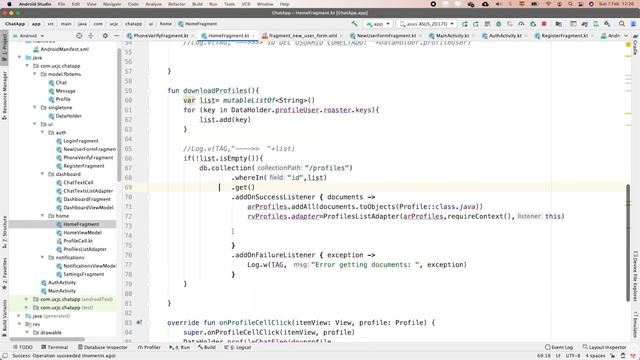Click the Locate target crosshair in Project panel
The height and width of the screenshot is (360, 640).
[x=79, y=36]
